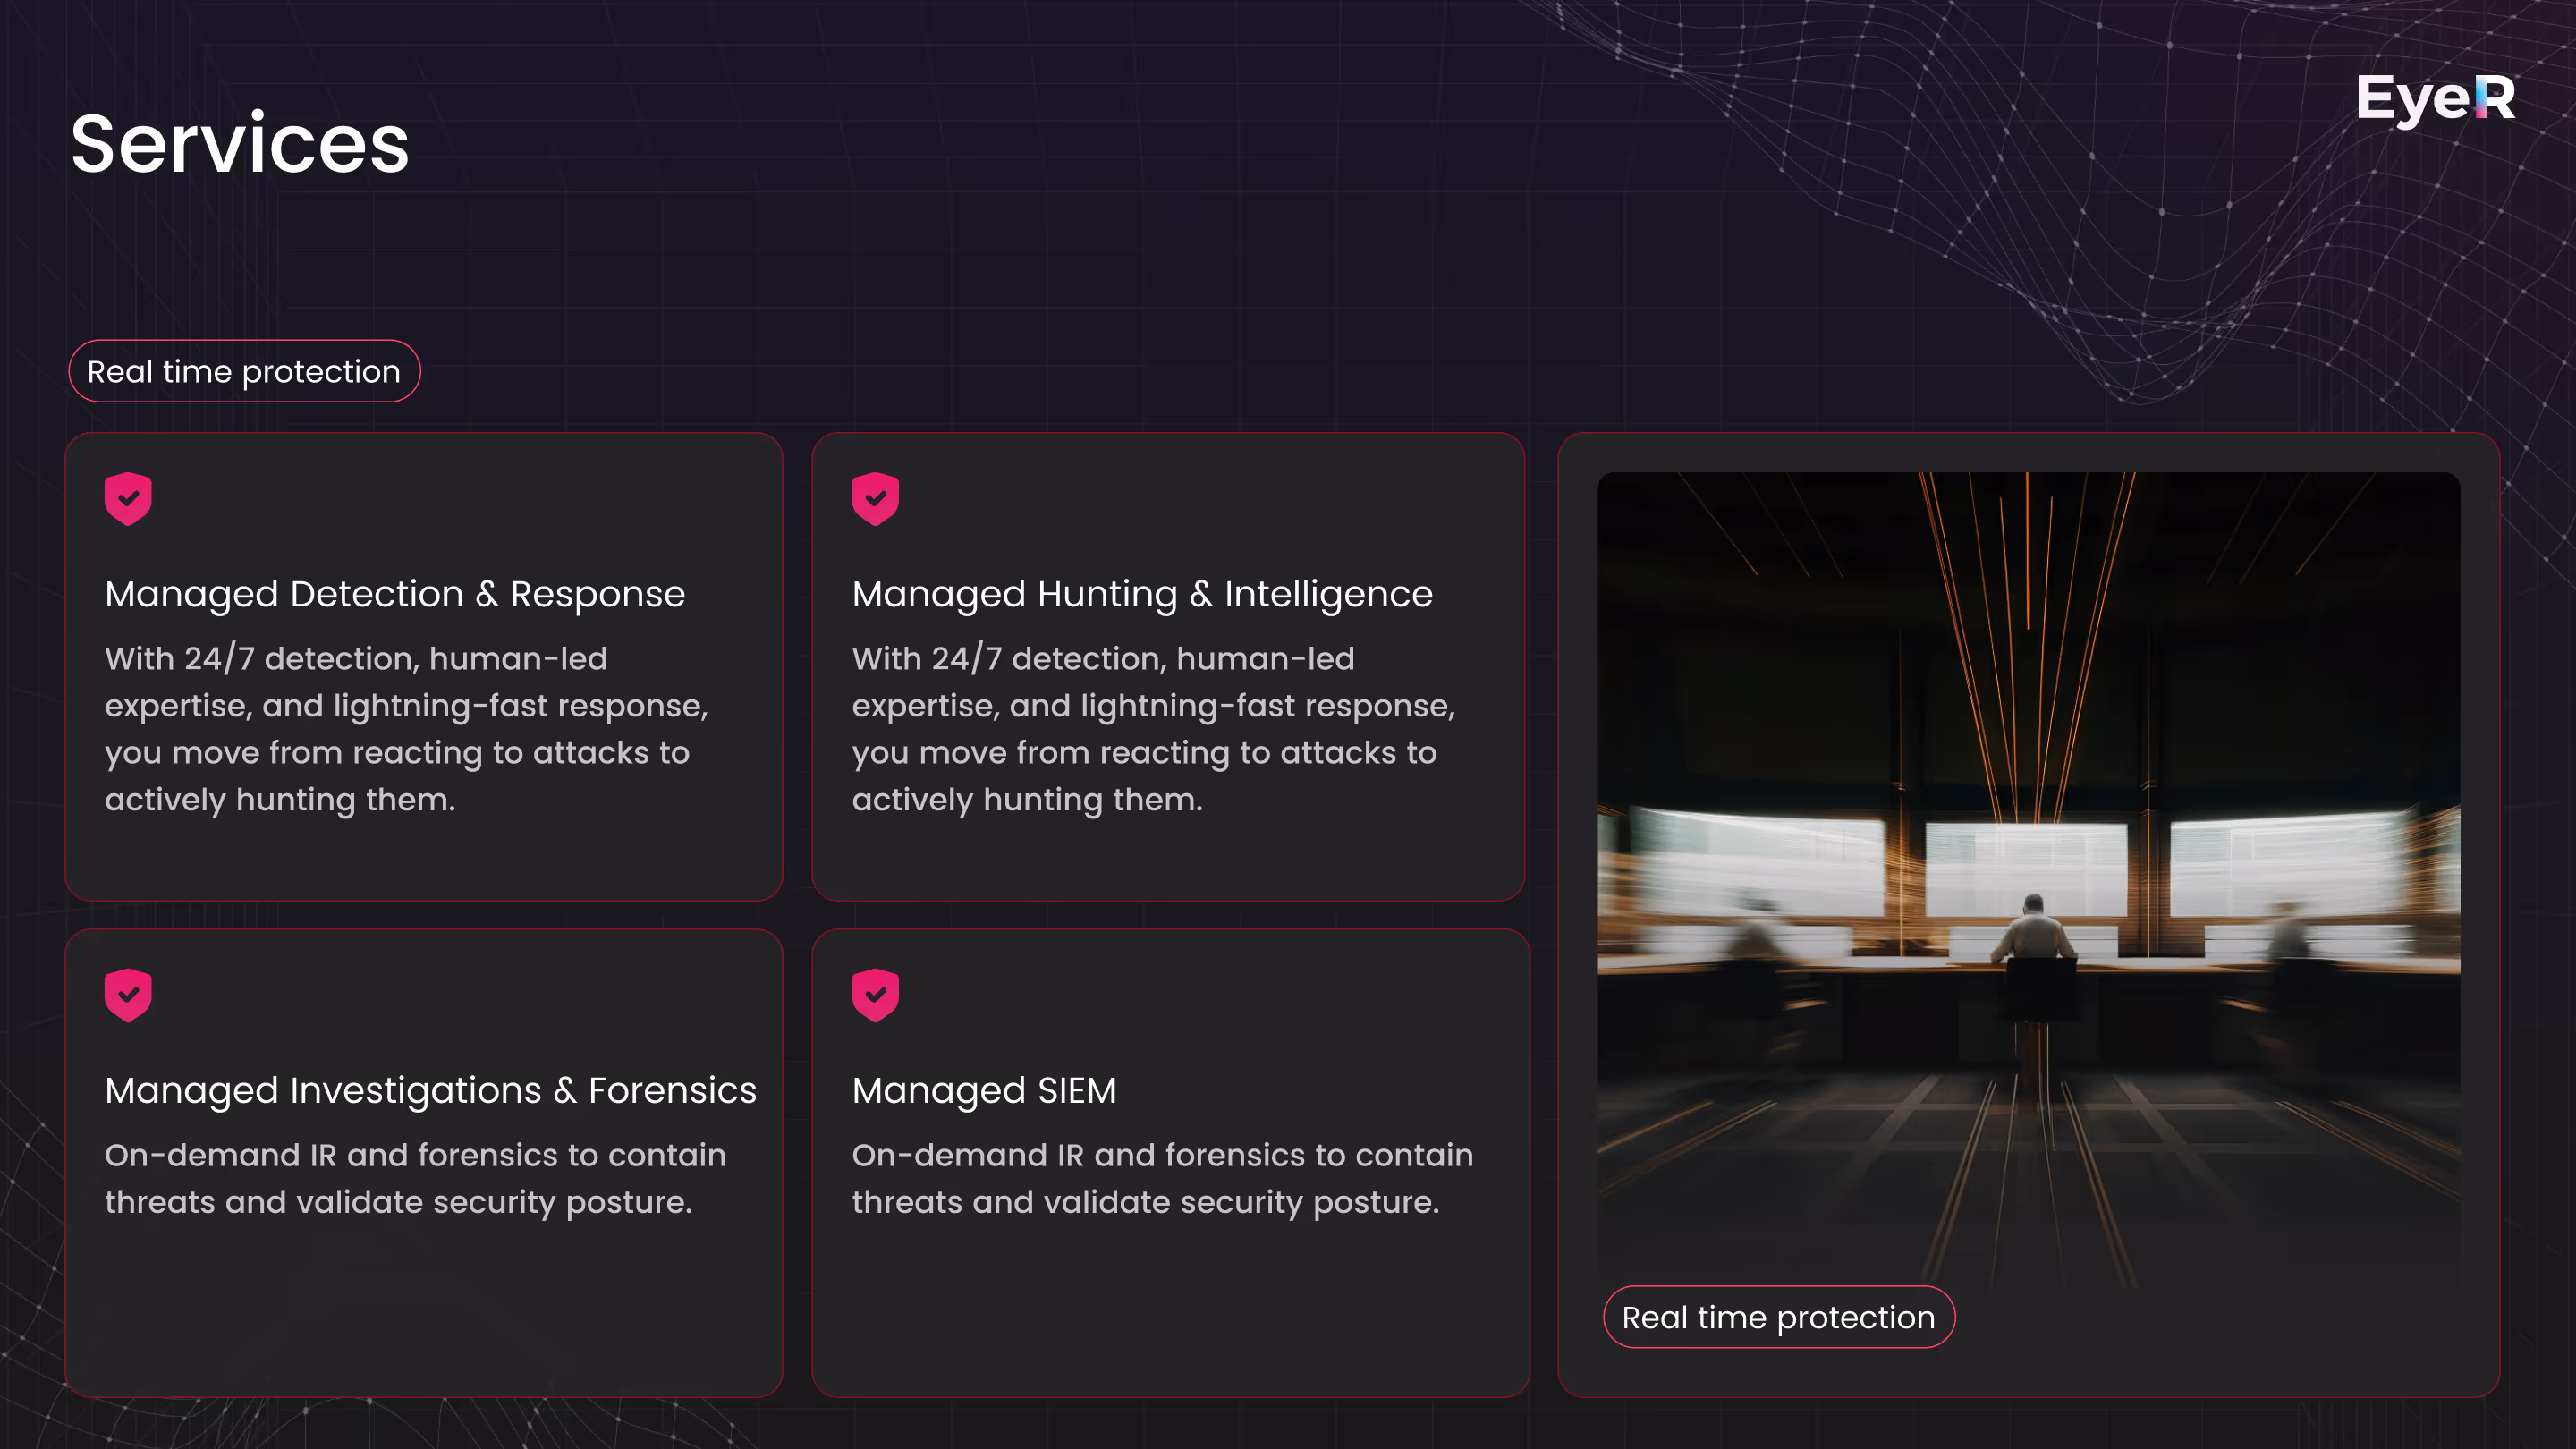The width and height of the screenshot is (2576, 1449).
Task: Click description text under Managed Investigations & Forensics
Action: click(x=415, y=1178)
